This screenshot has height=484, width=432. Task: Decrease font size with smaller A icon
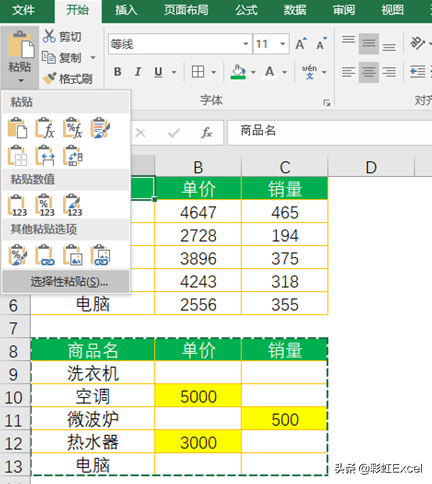pyautogui.click(x=321, y=44)
